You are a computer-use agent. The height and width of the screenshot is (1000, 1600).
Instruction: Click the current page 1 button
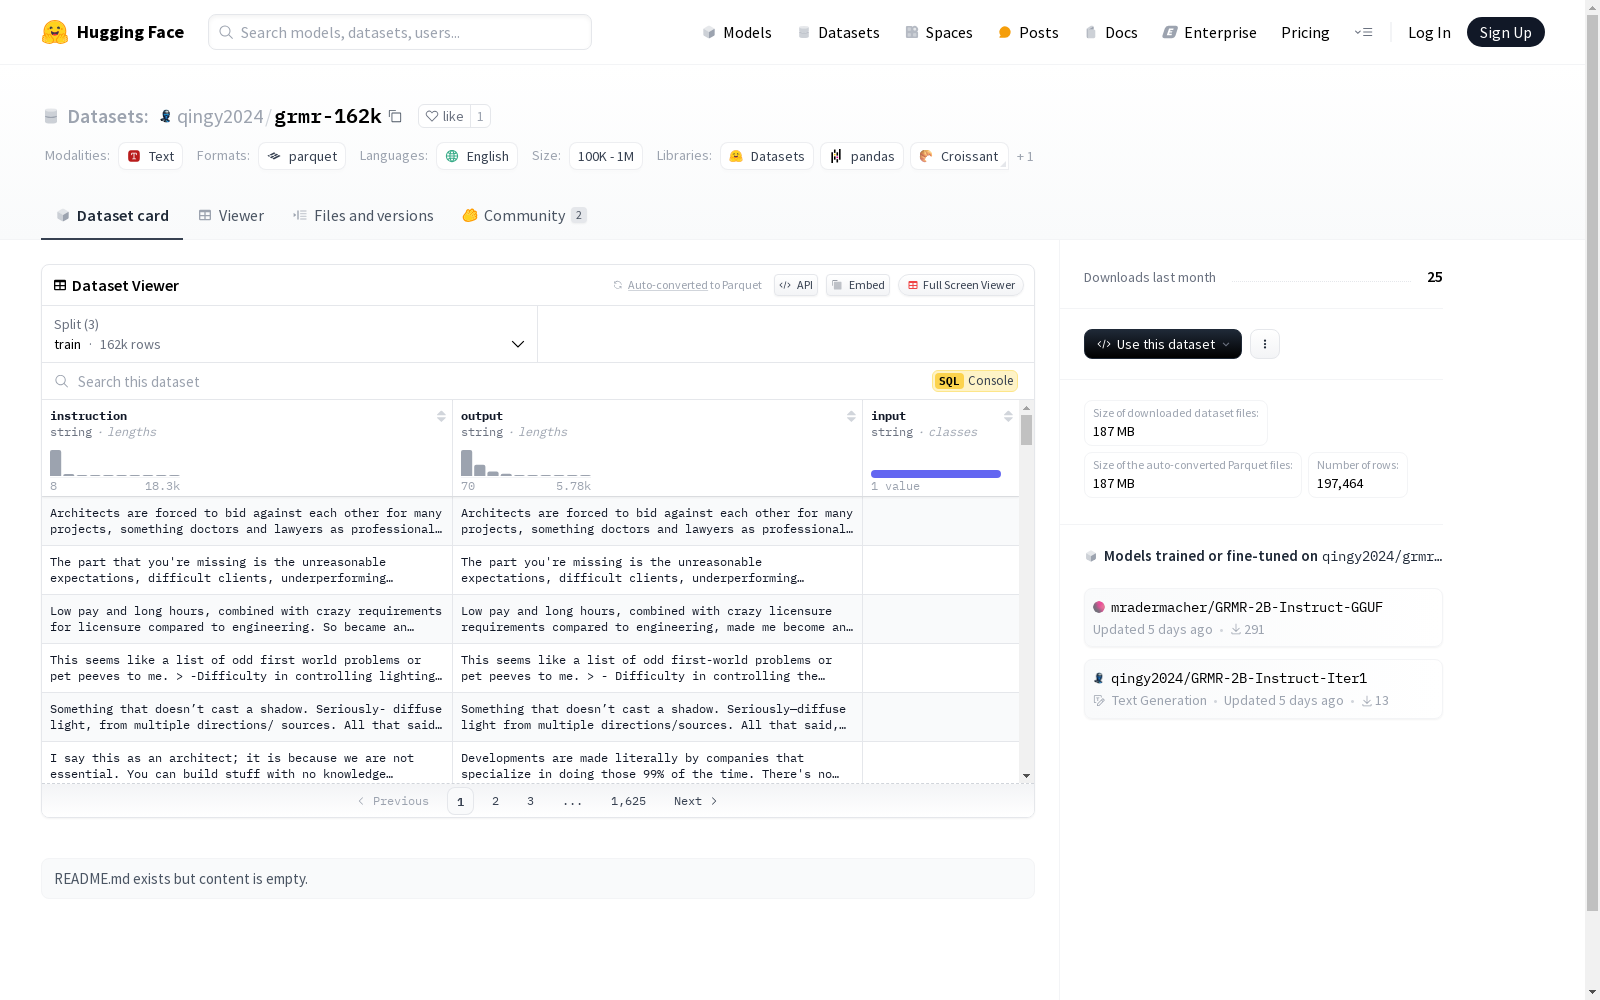point(460,801)
